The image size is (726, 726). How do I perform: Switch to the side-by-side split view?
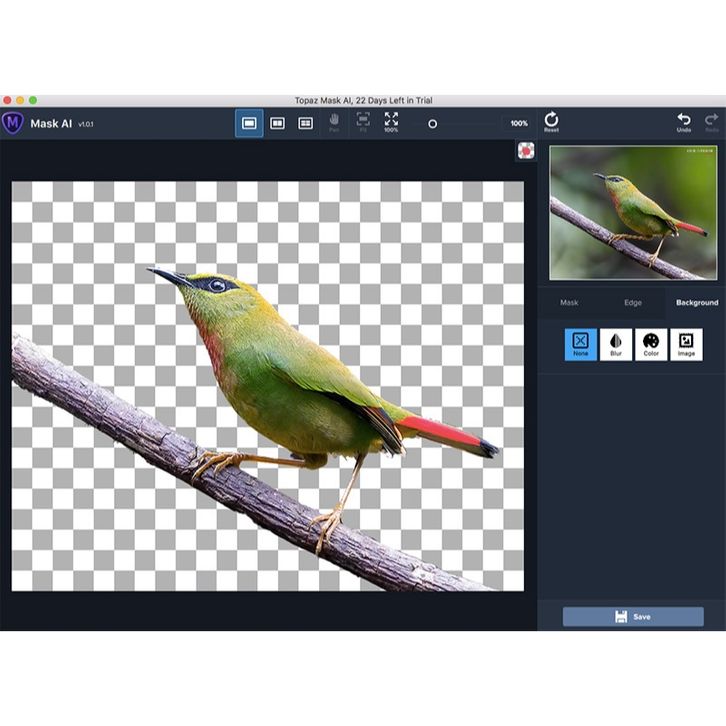tap(278, 123)
